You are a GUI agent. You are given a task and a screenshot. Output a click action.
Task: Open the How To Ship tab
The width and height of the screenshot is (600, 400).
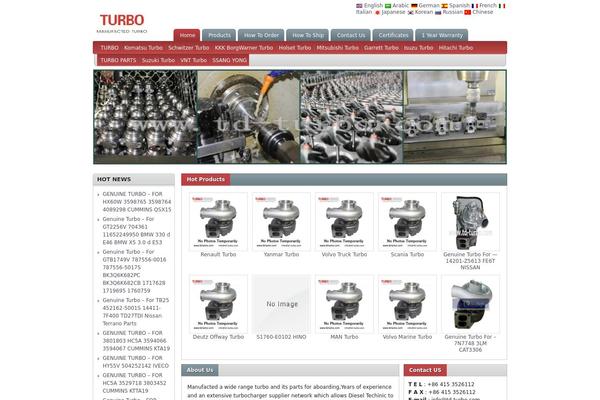click(x=308, y=35)
